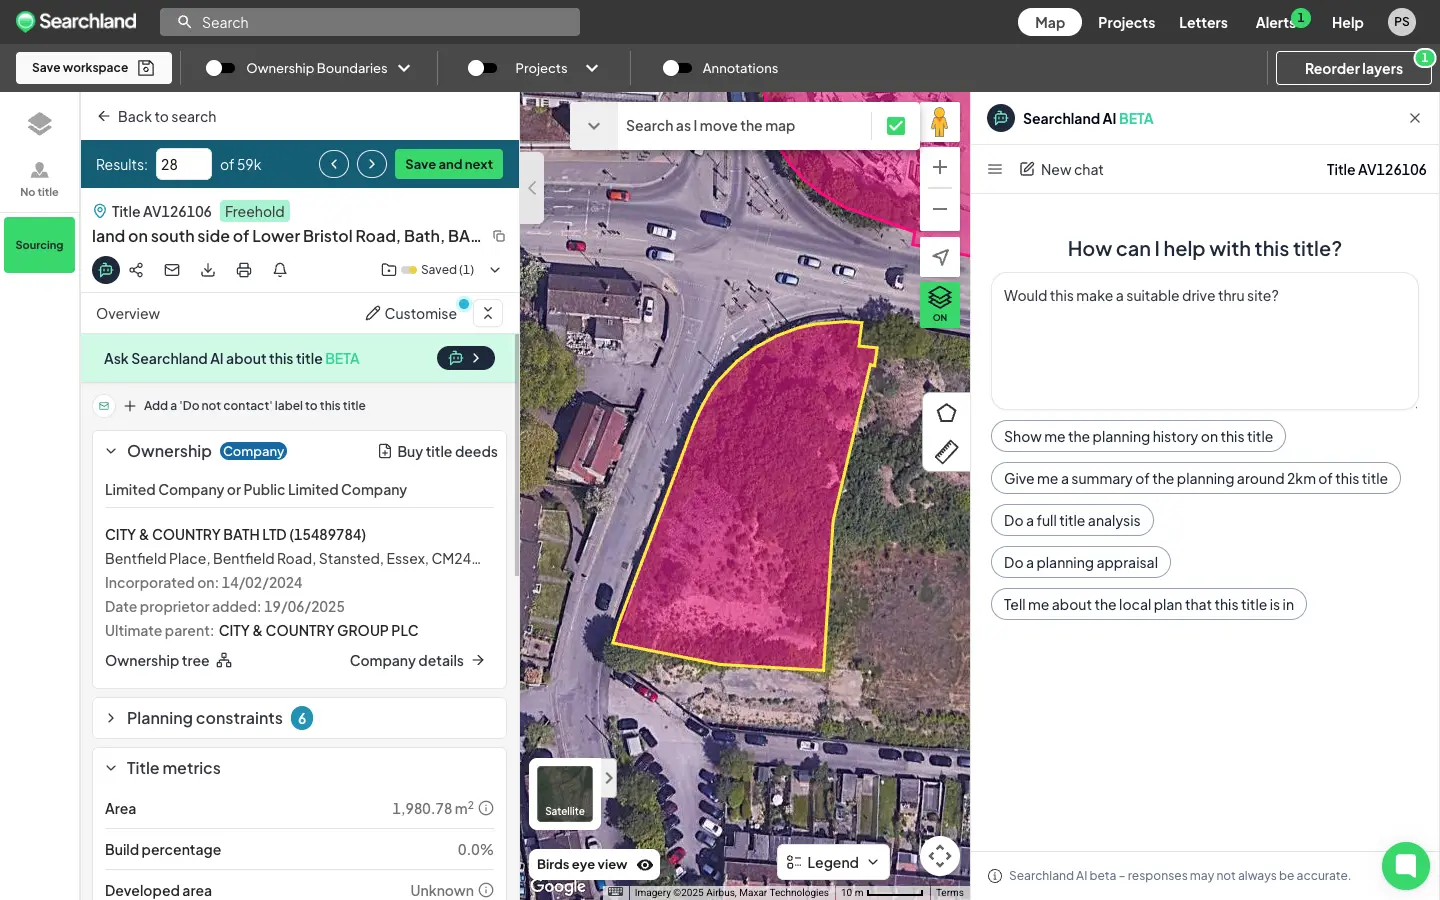Viewport: 1440px width, 900px height.
Task: Start a New chat in Searchland AI
Action: point(1061,169)
